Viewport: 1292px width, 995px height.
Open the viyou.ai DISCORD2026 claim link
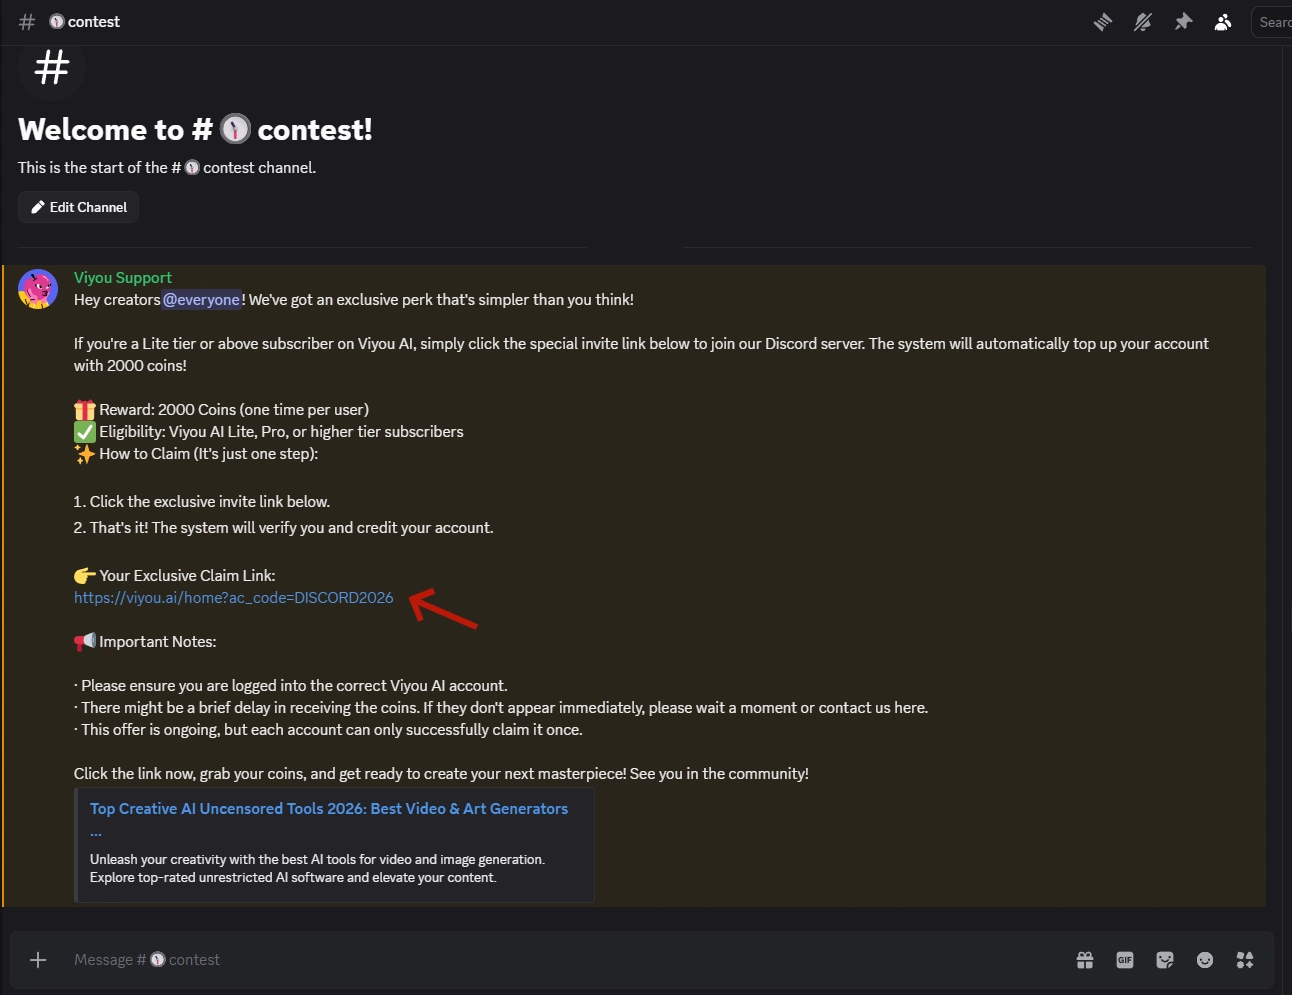[233, 598]
